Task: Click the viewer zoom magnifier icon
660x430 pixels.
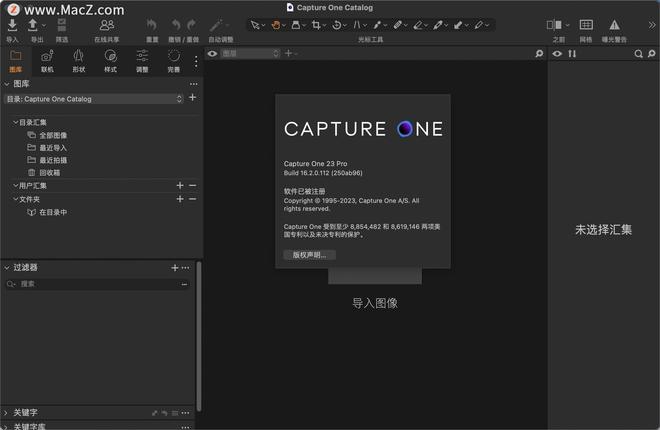Action: coord(539,53)
